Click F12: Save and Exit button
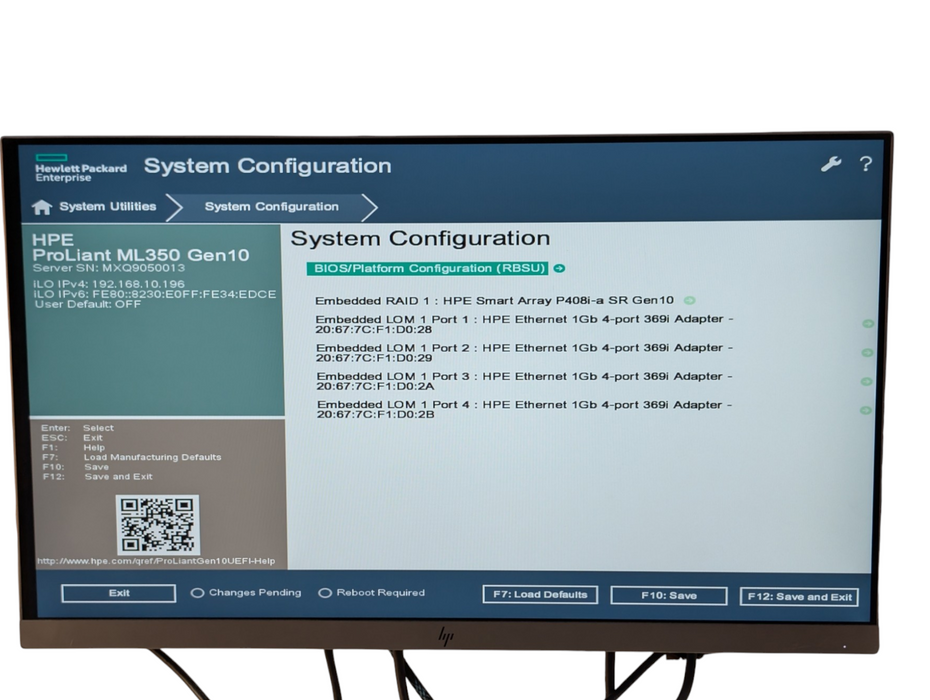 (x=800, y=597)
